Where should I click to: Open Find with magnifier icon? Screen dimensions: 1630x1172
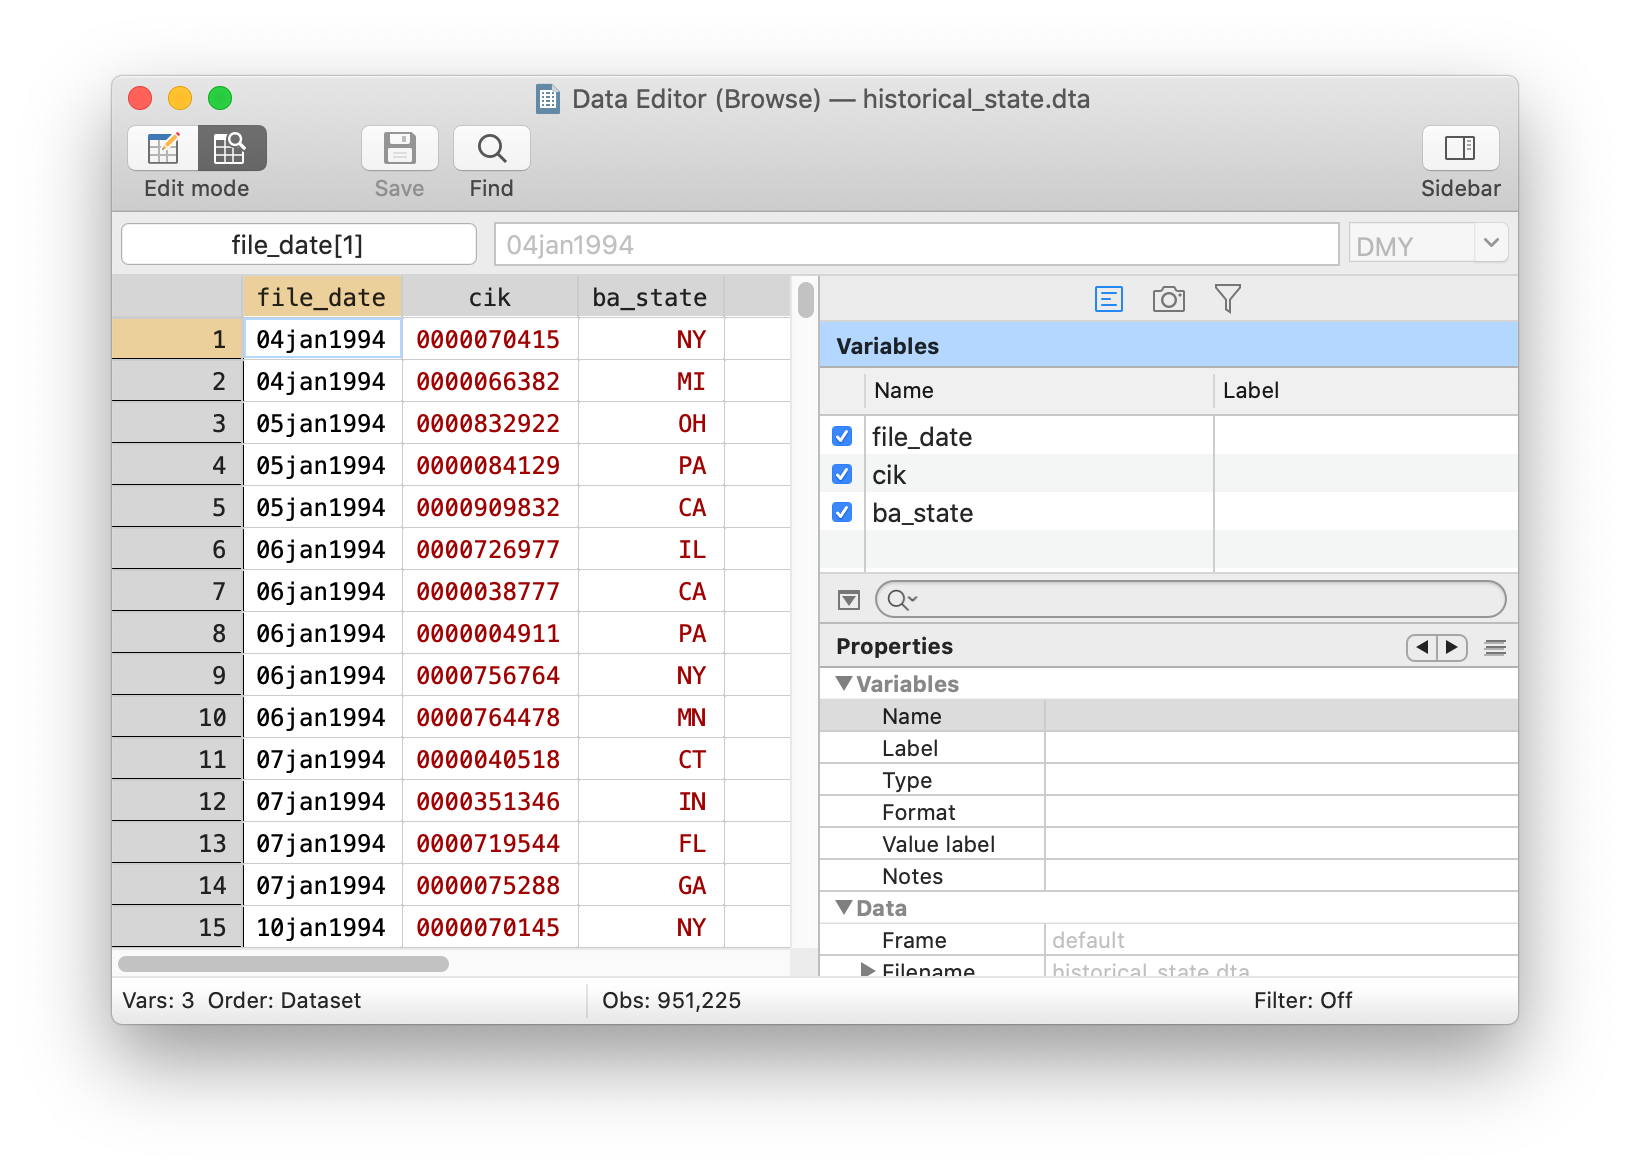pyautogui.click(x=491, y=149)
